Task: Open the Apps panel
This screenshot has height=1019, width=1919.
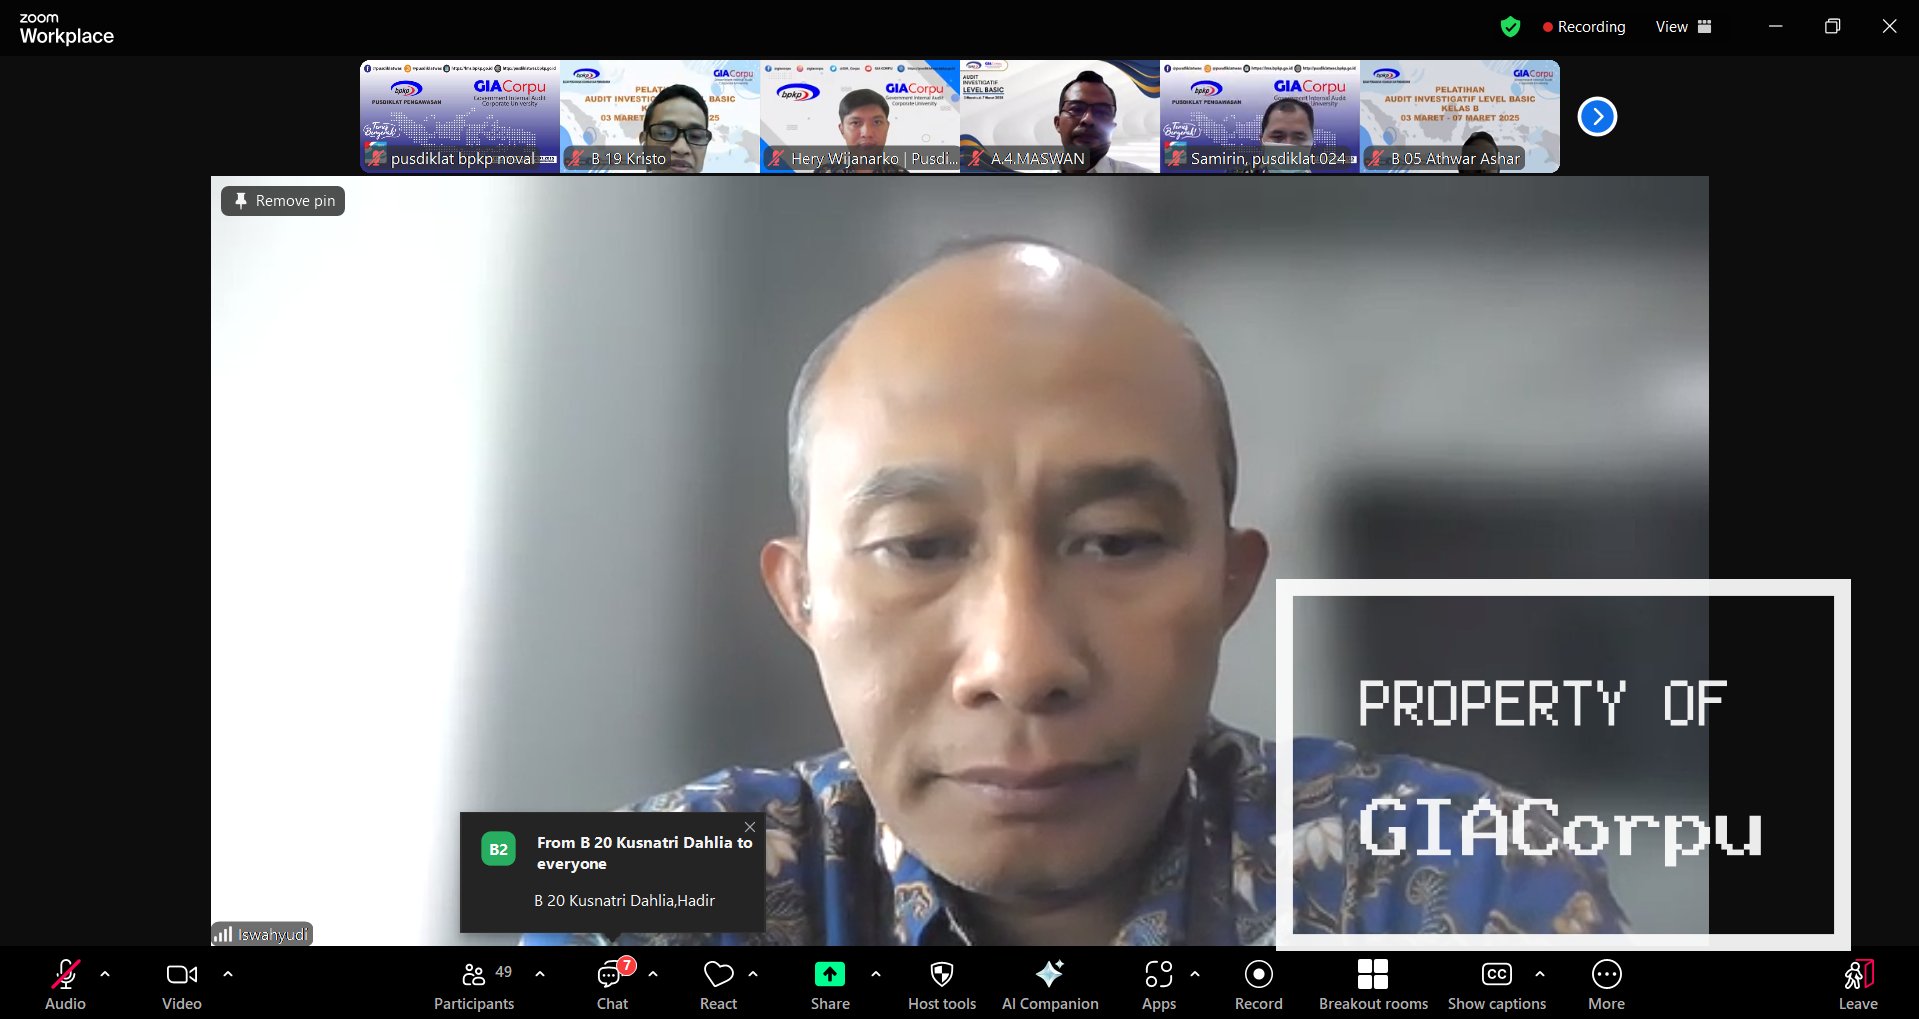Action: [x=1158, y=985]
